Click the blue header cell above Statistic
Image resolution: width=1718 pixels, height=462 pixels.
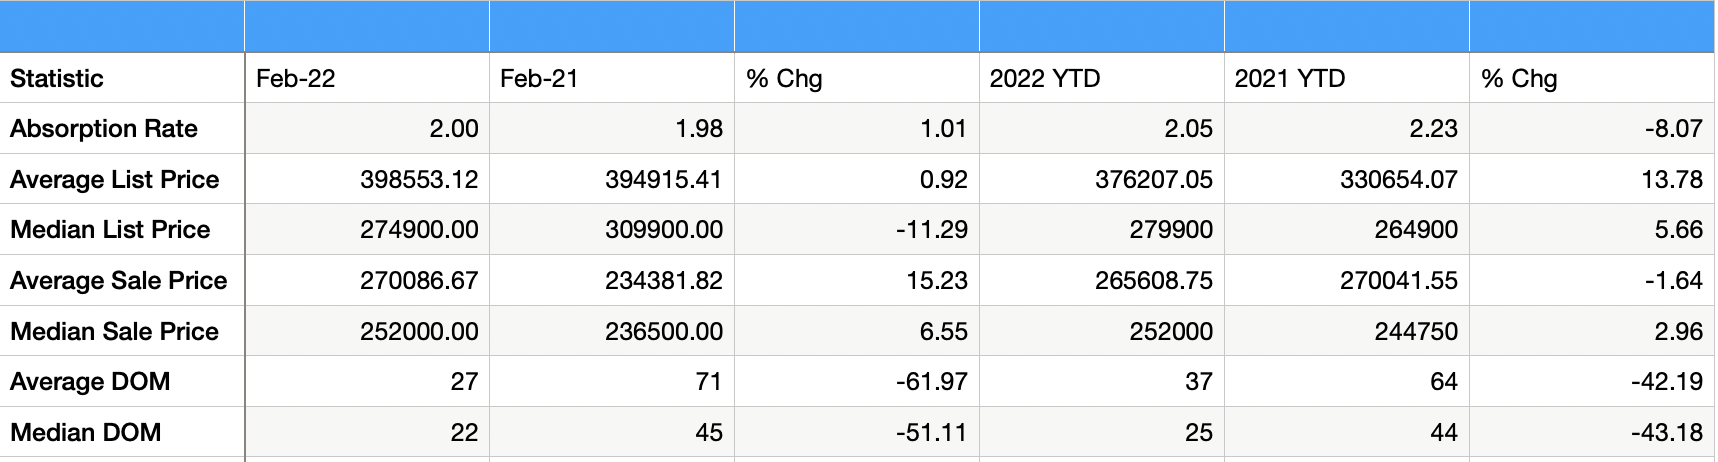tap(122, 27)
